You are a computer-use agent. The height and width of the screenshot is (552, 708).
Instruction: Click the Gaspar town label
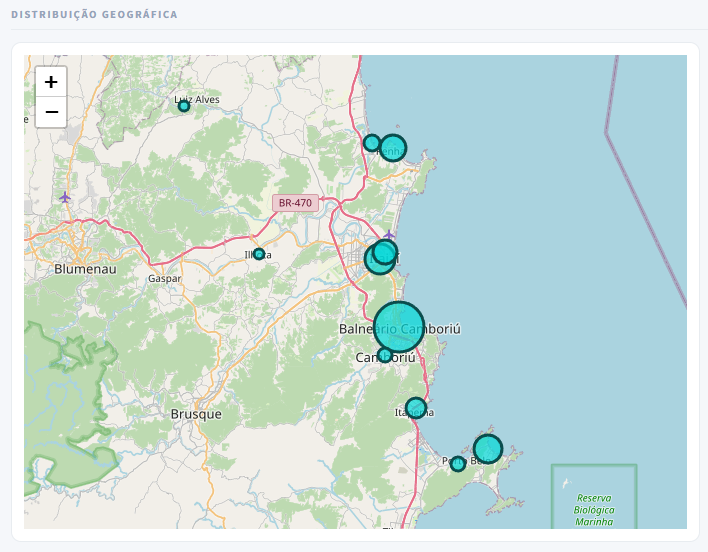[163, 278]
